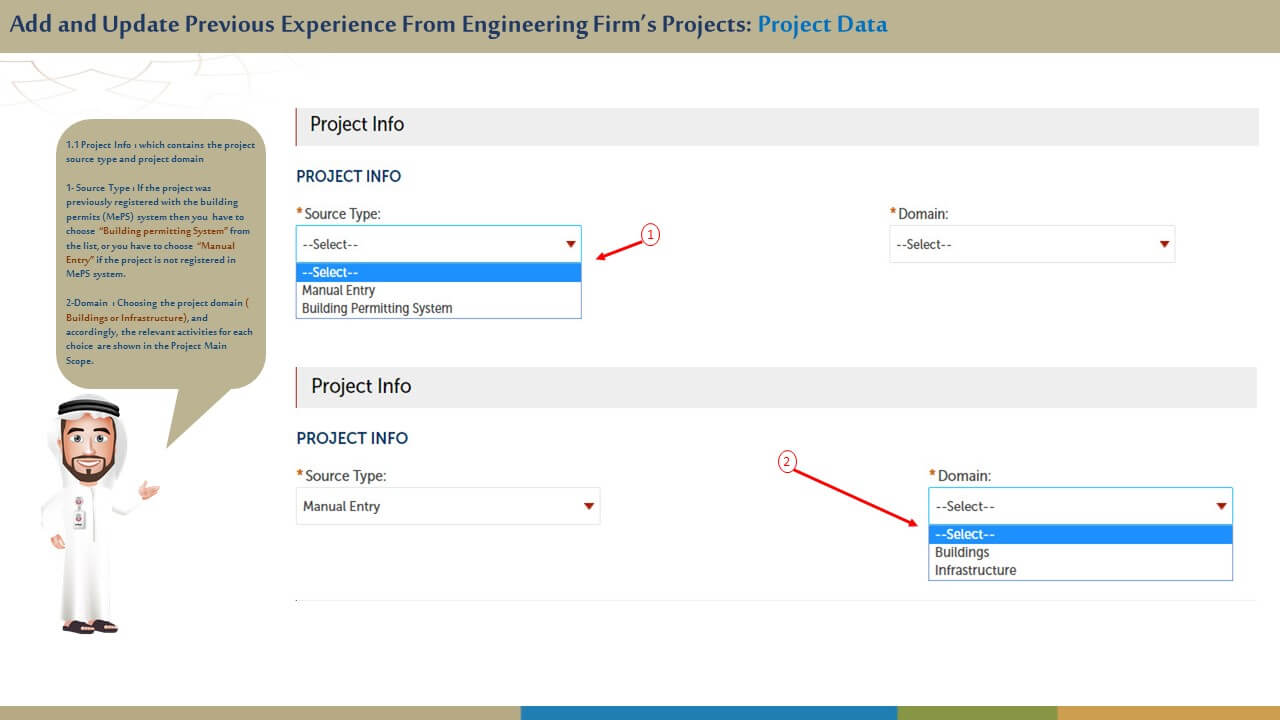Viewport: 1280px width, 720px height.
Task: Click the upper Source Type dropdown arrow
Action: (x=571, y=244)
